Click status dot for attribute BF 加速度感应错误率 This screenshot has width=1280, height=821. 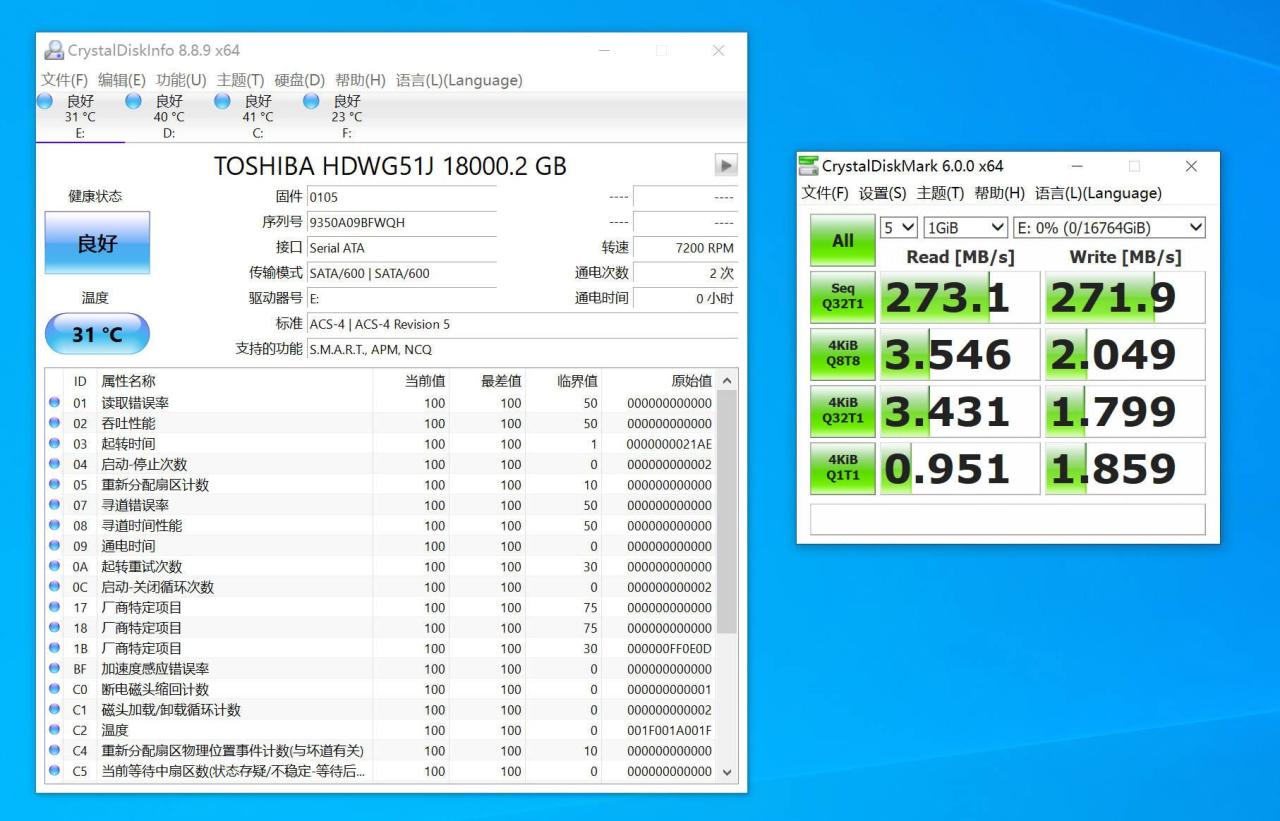[54, 669]
